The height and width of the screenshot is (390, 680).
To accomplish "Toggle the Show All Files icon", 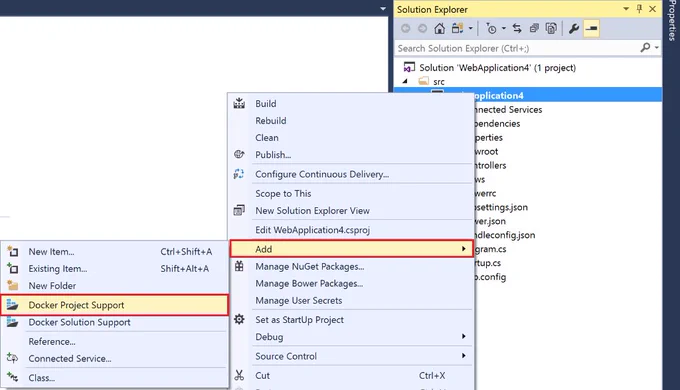I will click(551, 29).
